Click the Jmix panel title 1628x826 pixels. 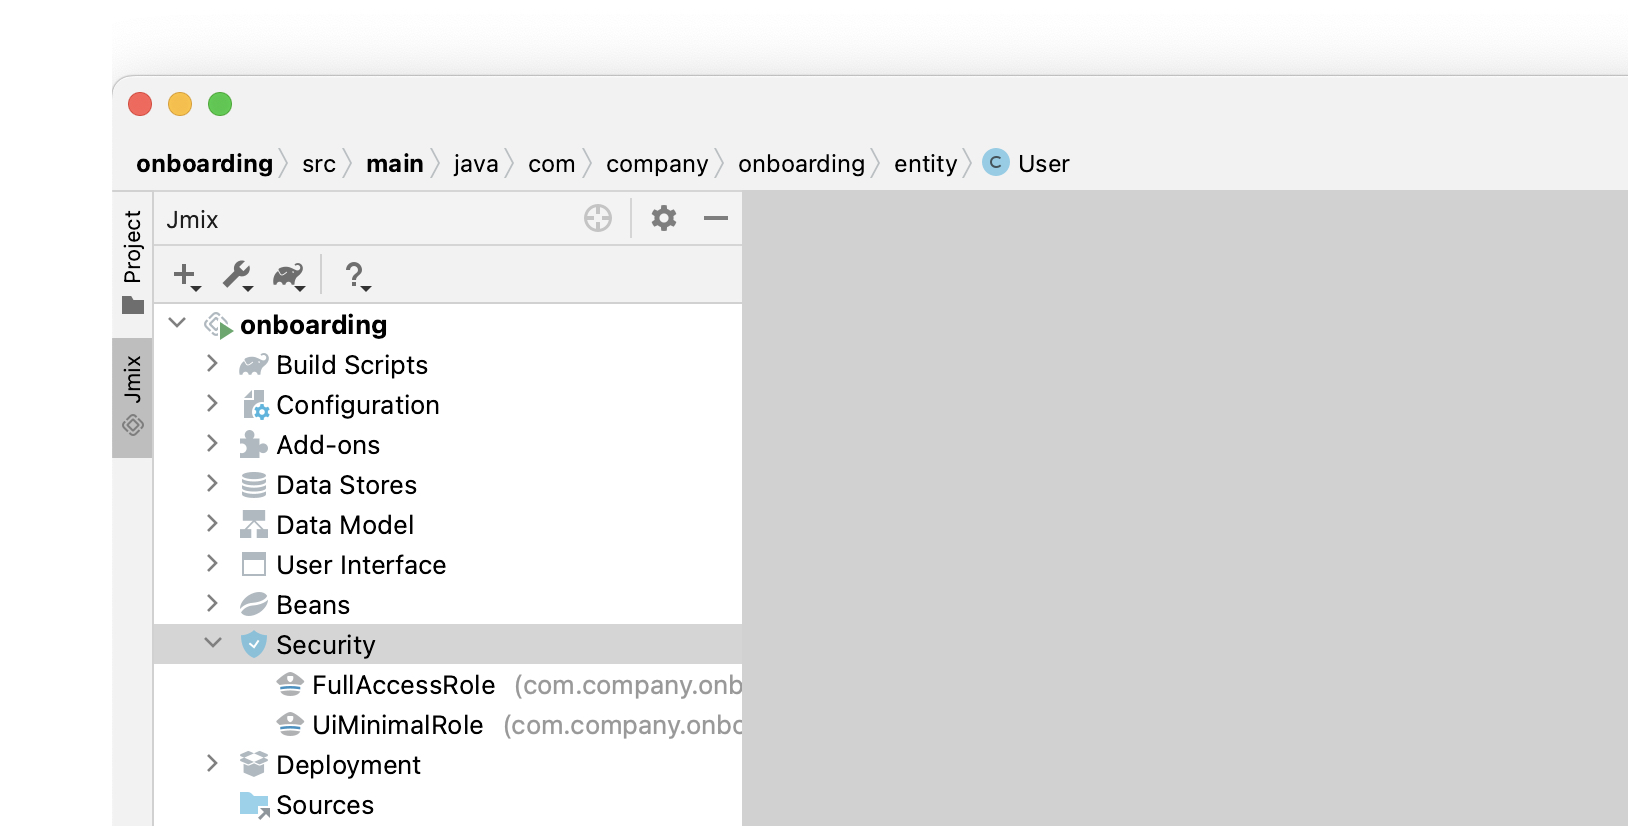point(192,219)
